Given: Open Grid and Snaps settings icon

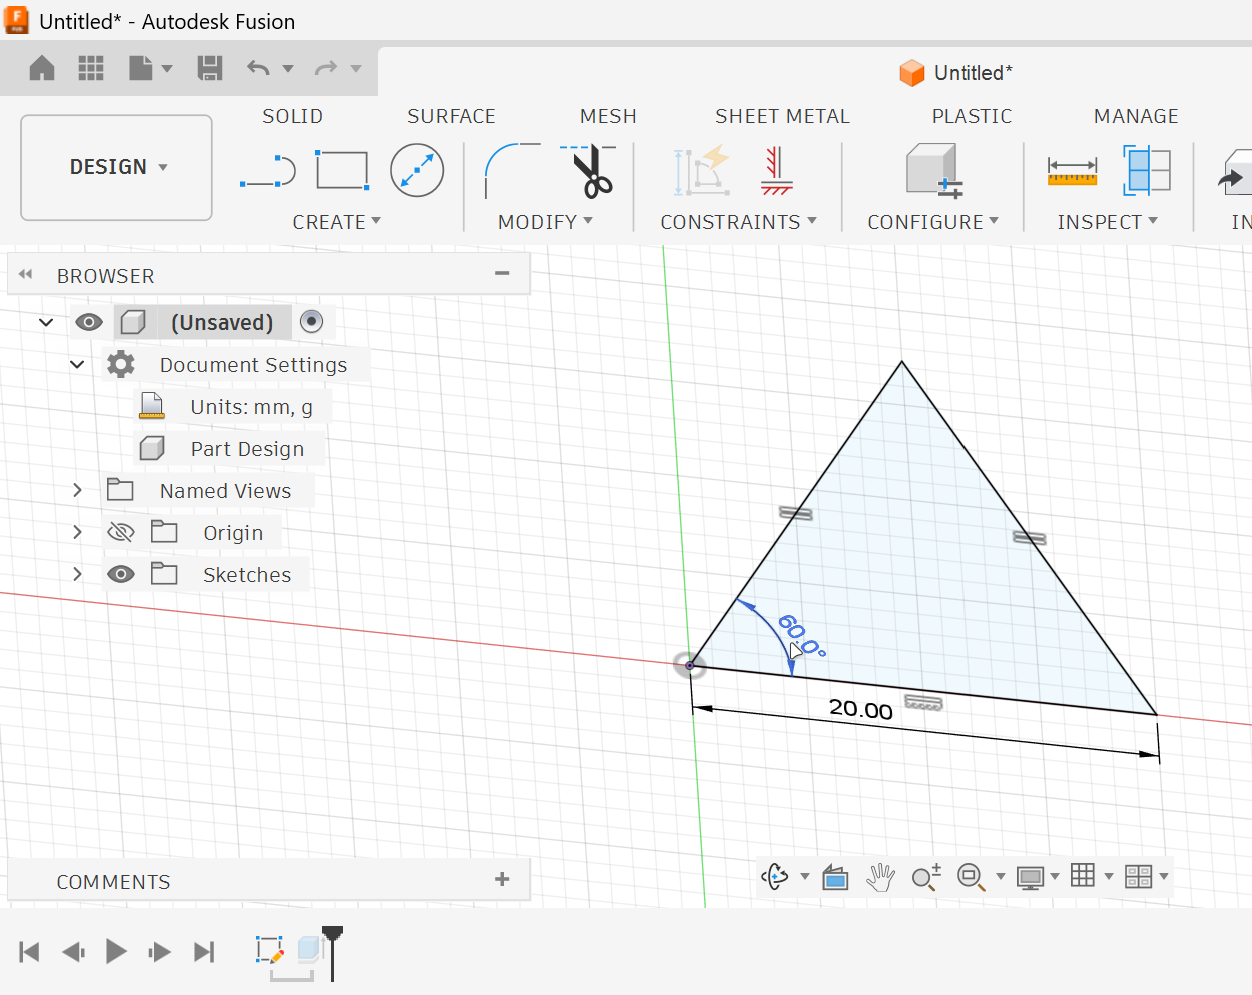Looking at the screenshot, I should pyautogui.click(x=1083, y=876).
